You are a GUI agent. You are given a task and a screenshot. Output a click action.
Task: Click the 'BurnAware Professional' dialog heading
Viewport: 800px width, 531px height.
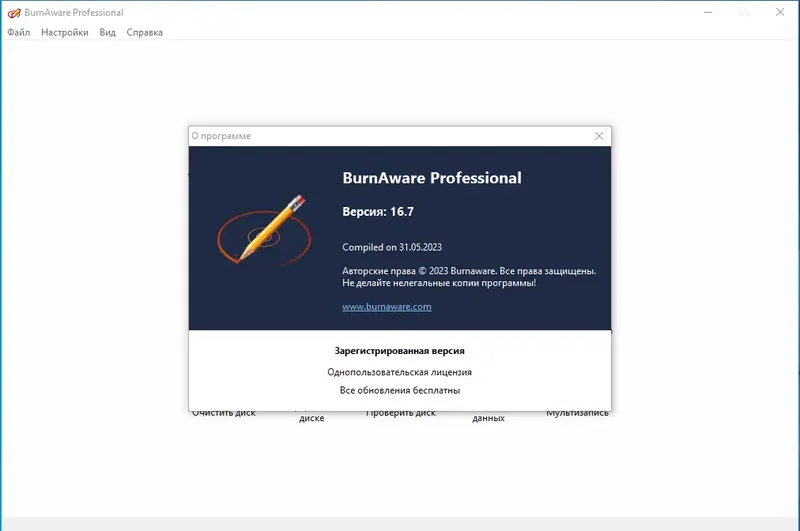(432, 178)
